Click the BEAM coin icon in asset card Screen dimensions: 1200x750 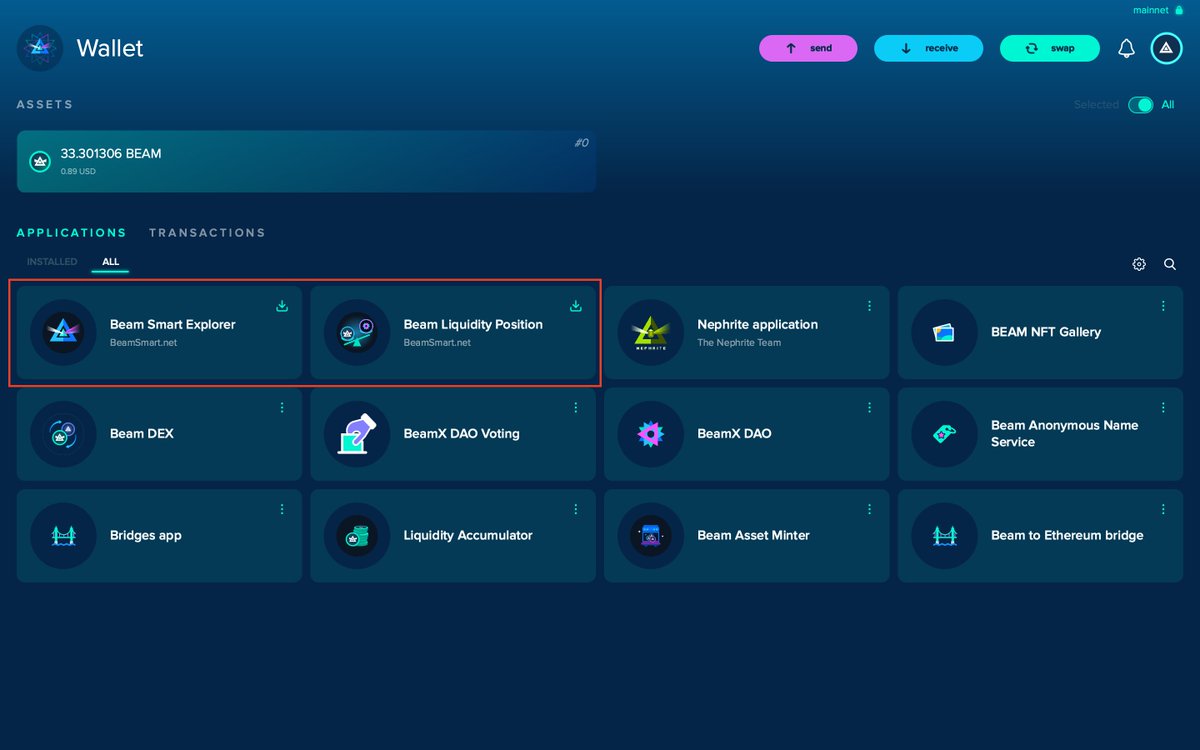point(40,161)
